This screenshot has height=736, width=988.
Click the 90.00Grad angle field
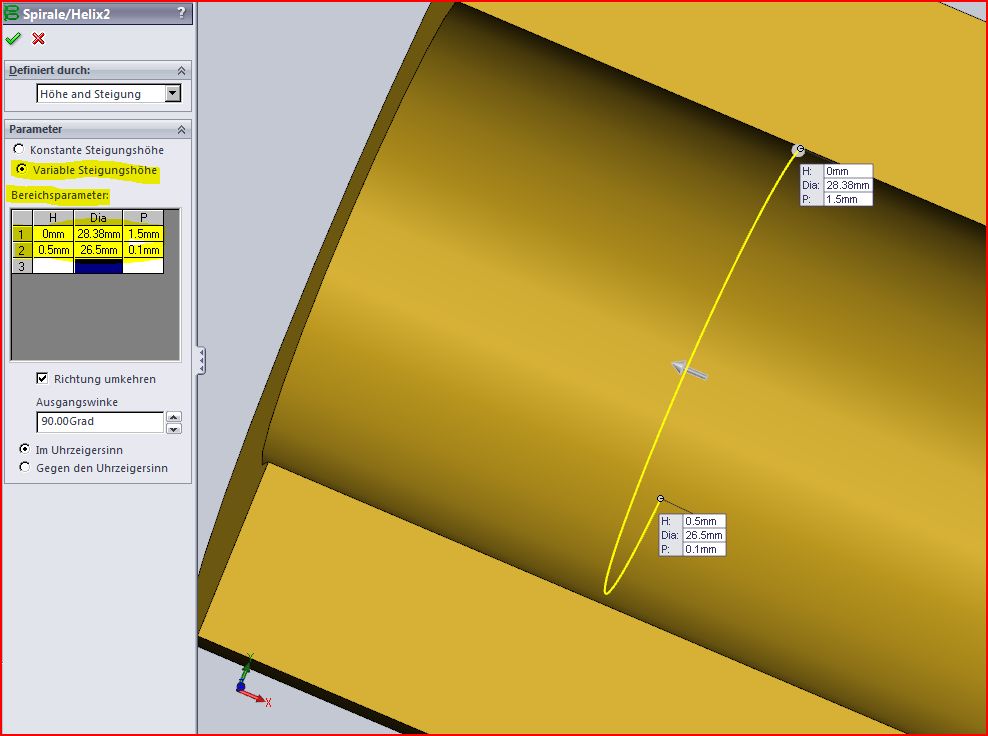tap(100, 422)
